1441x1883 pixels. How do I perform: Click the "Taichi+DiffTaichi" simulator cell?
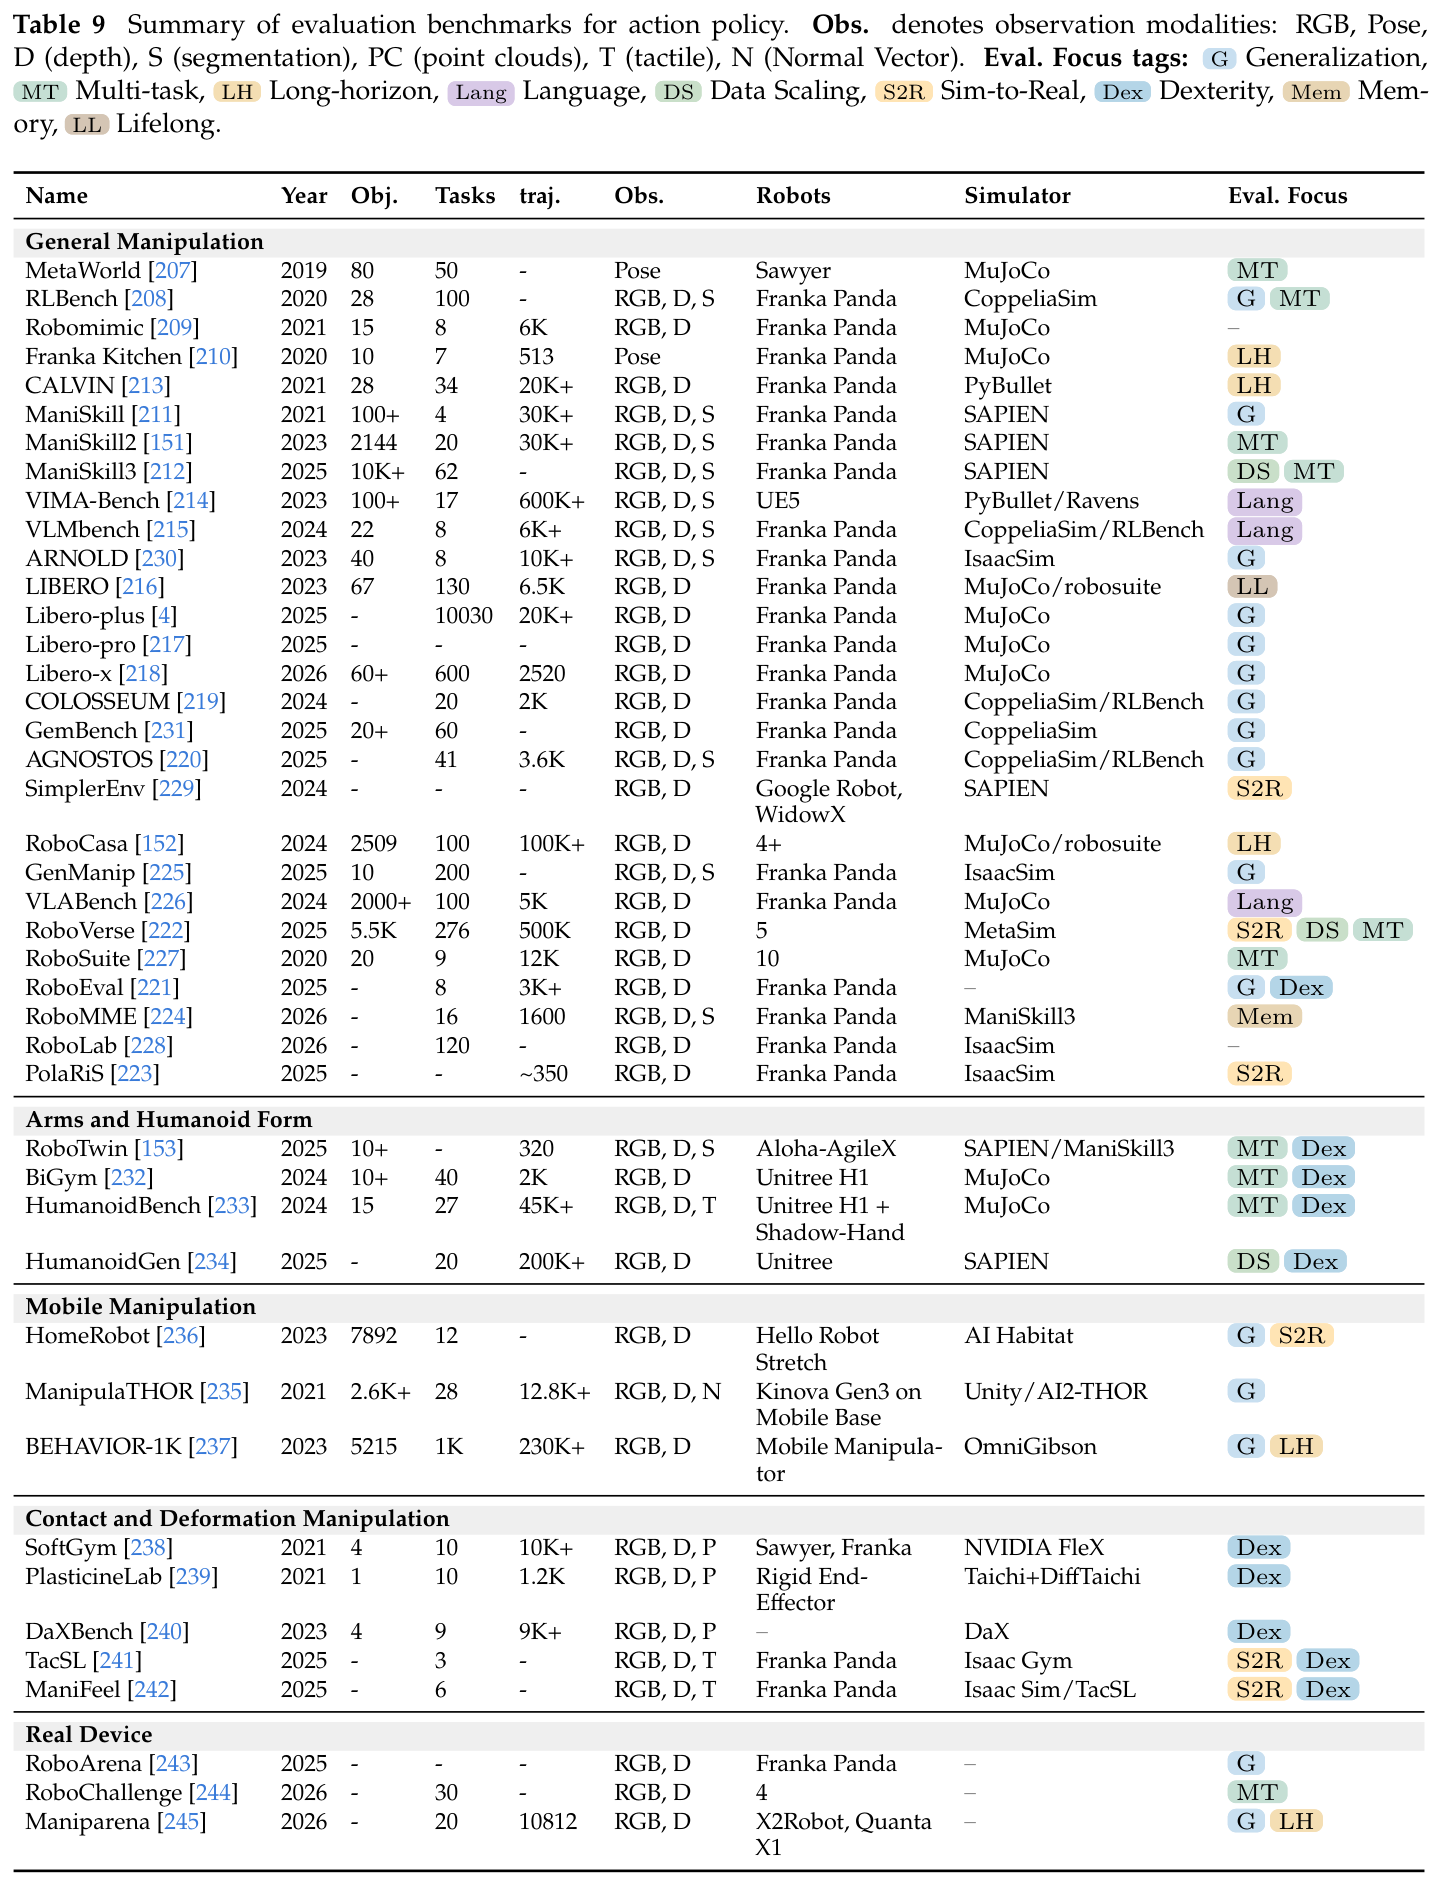point(1052,1577)
